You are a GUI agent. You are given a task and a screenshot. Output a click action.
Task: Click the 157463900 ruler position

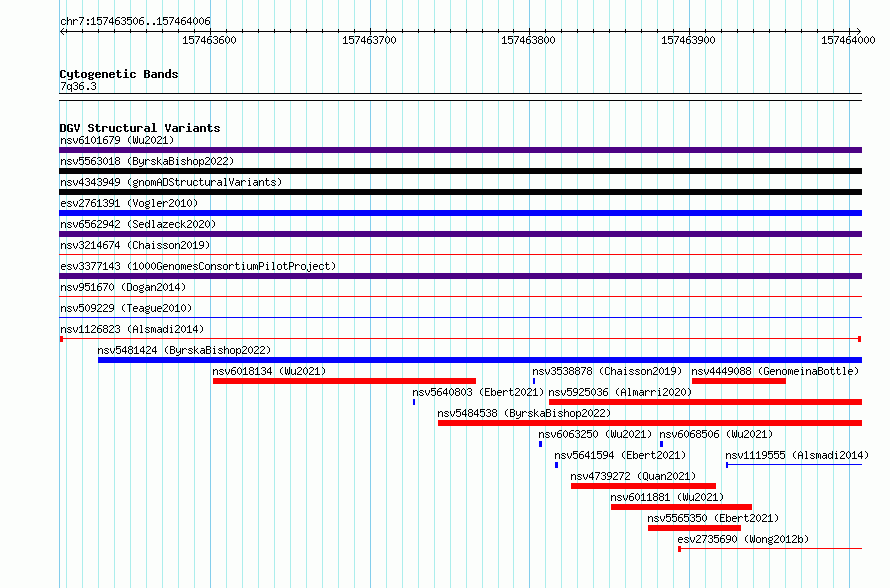(689, 40)
